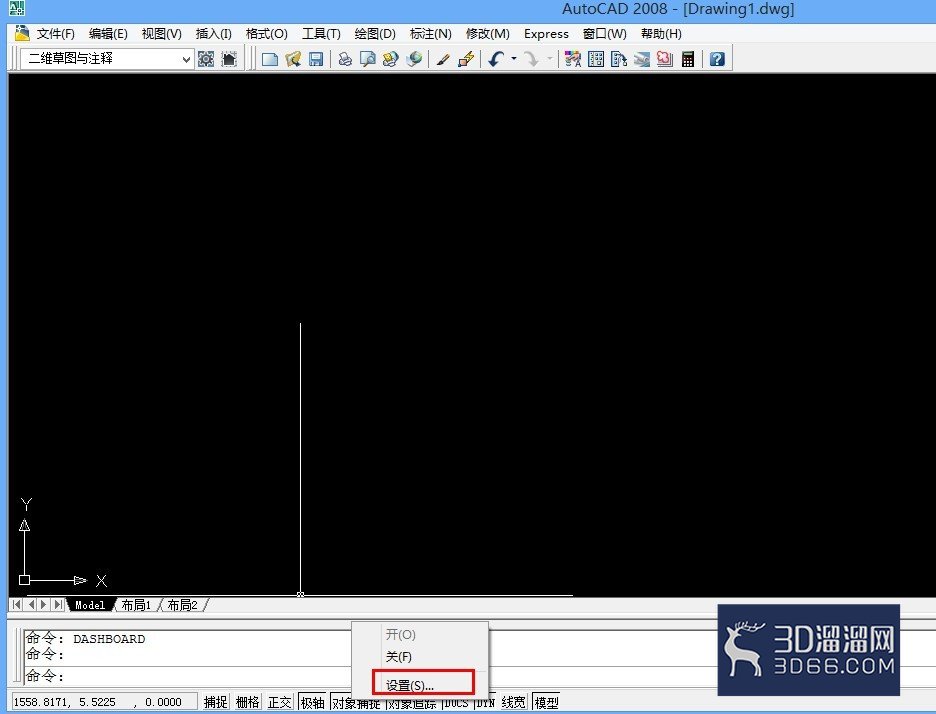Open the Sheet Set Manager icon
Viewport: 936px width, 714px height.
[642, 59]
